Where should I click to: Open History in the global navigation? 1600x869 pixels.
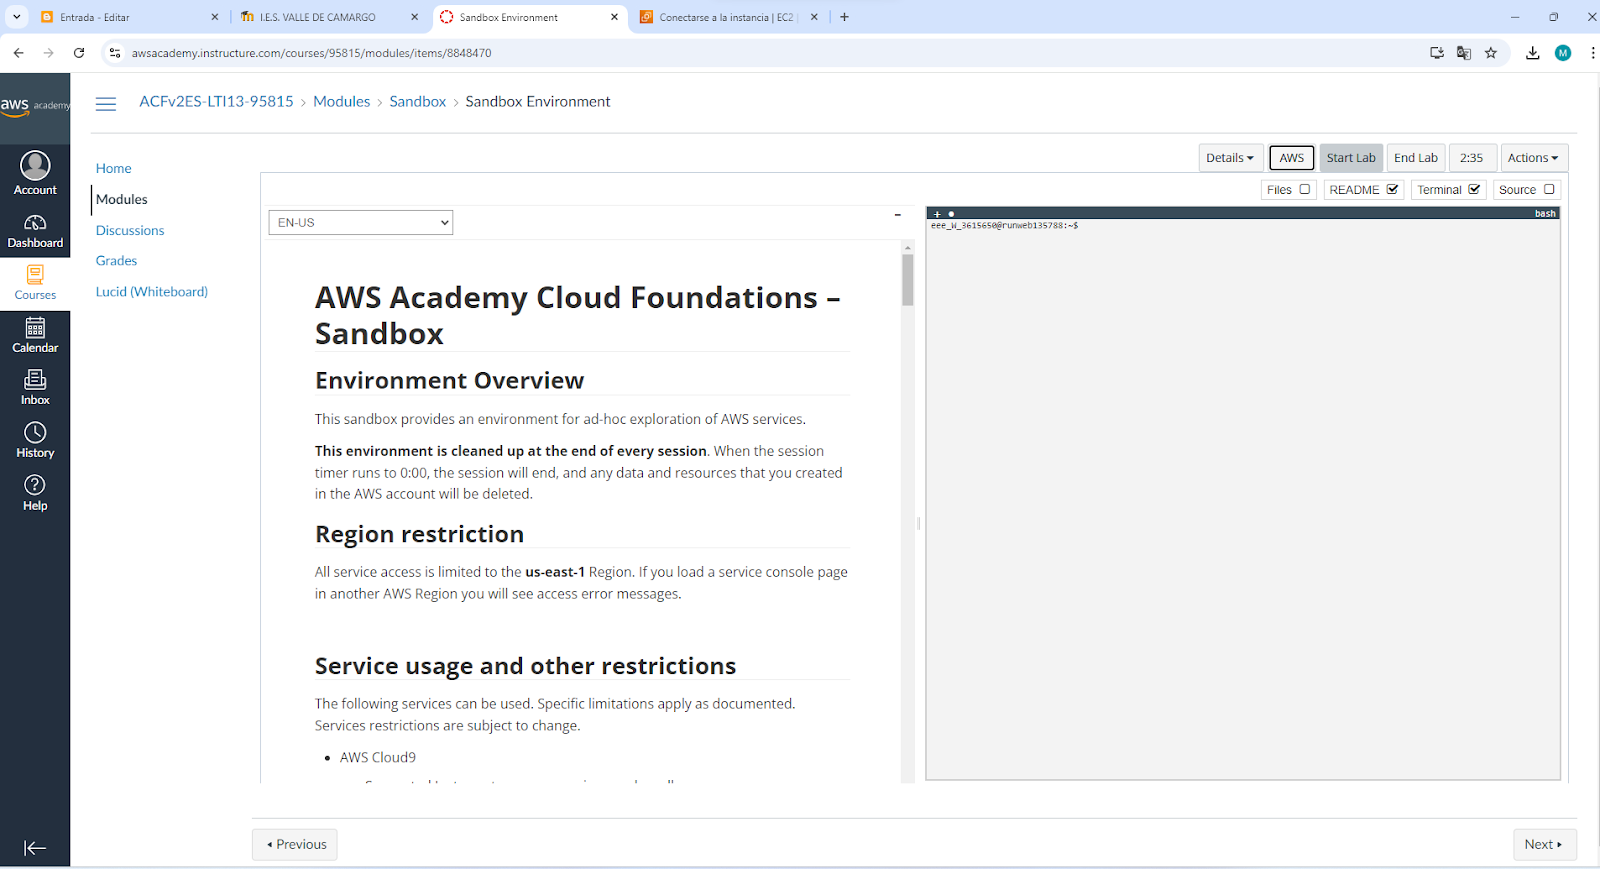35,441
